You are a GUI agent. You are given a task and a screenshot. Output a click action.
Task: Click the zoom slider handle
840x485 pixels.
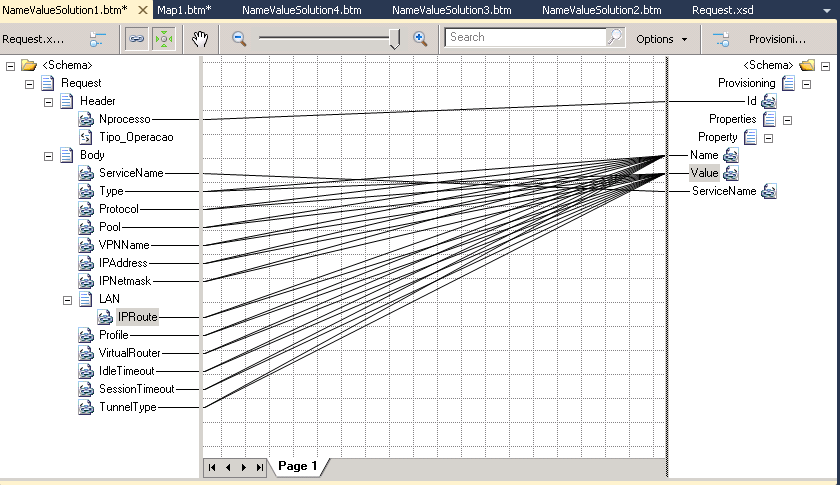[394, 39]
